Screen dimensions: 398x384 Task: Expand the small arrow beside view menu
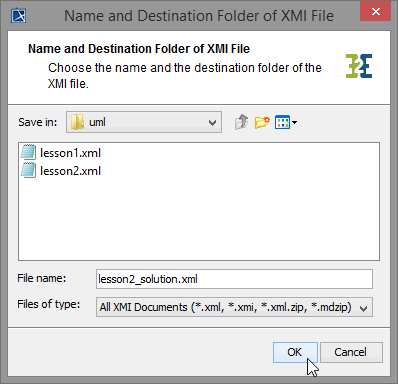point(294,122)
